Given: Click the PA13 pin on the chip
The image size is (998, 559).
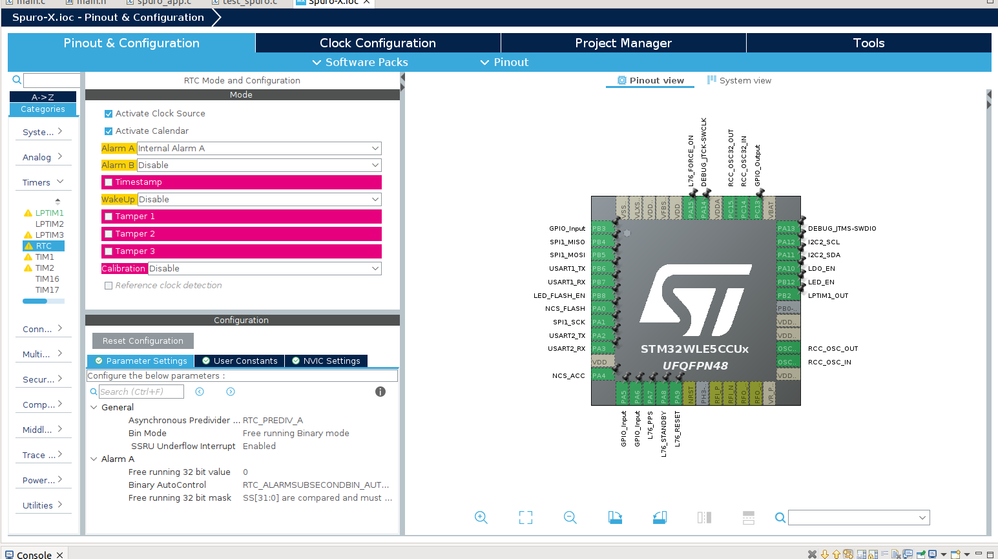Looking at the screenshot, I should pyautogui.click(x=787, y=229).
